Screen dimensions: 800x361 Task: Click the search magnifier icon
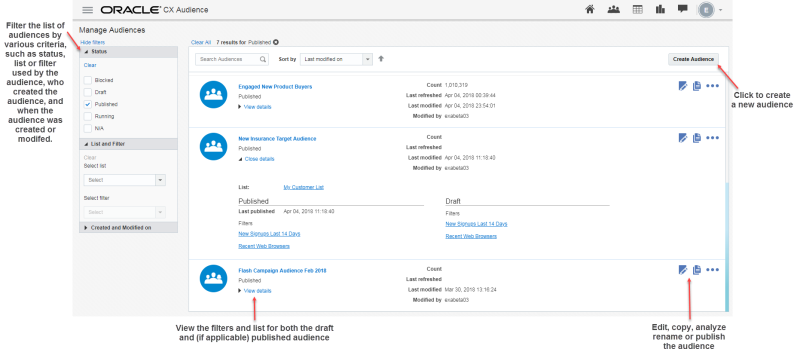point(263,59)
